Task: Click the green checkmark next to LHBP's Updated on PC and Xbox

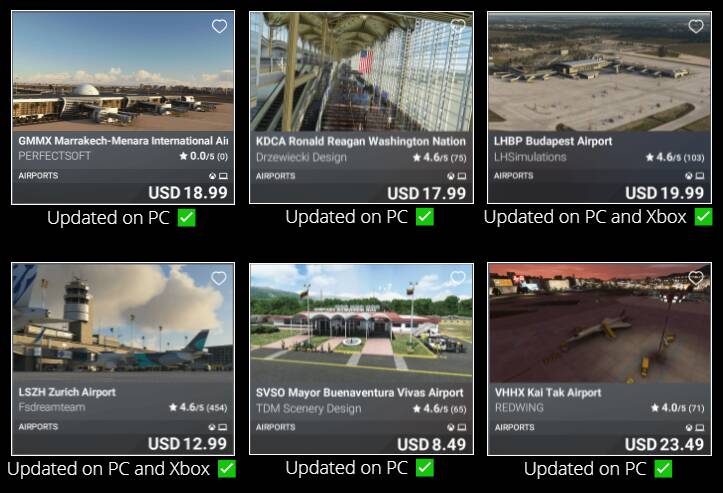Action: pos(704,217)
